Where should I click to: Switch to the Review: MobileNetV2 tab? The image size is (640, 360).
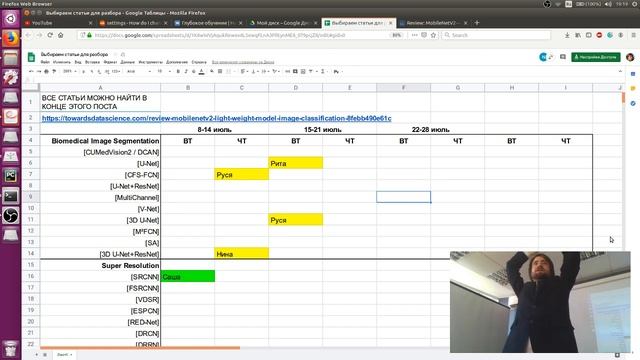click(433, 23)
